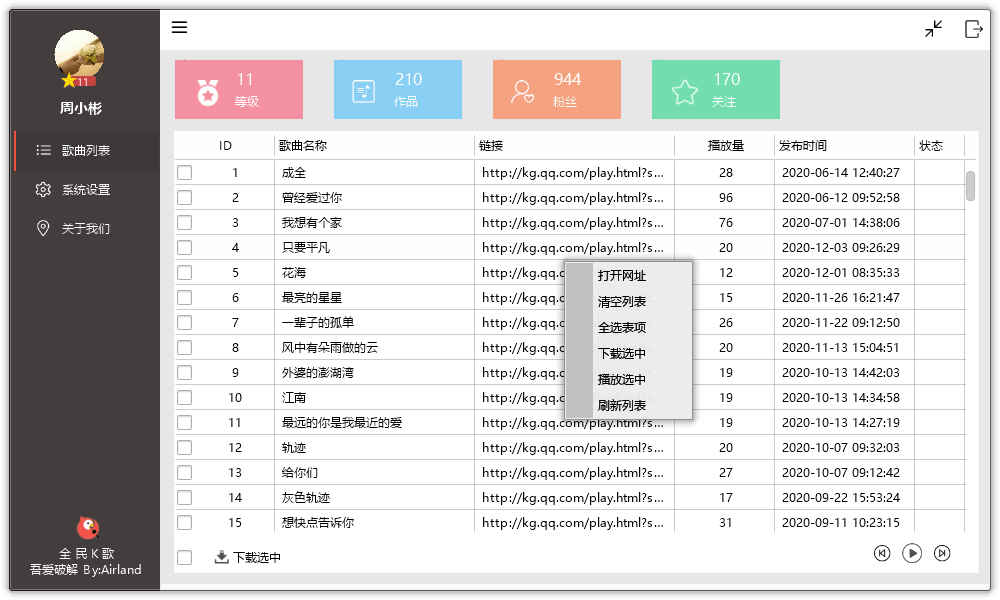The width and height of the screenshot is (1000, 600).
Task: Check the checkbox for song 成全
Action: coord(183,172)
